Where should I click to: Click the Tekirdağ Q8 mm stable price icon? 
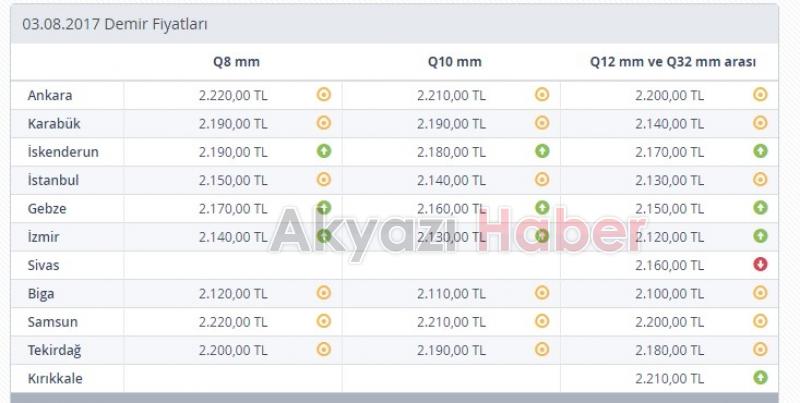coord(323,350)
